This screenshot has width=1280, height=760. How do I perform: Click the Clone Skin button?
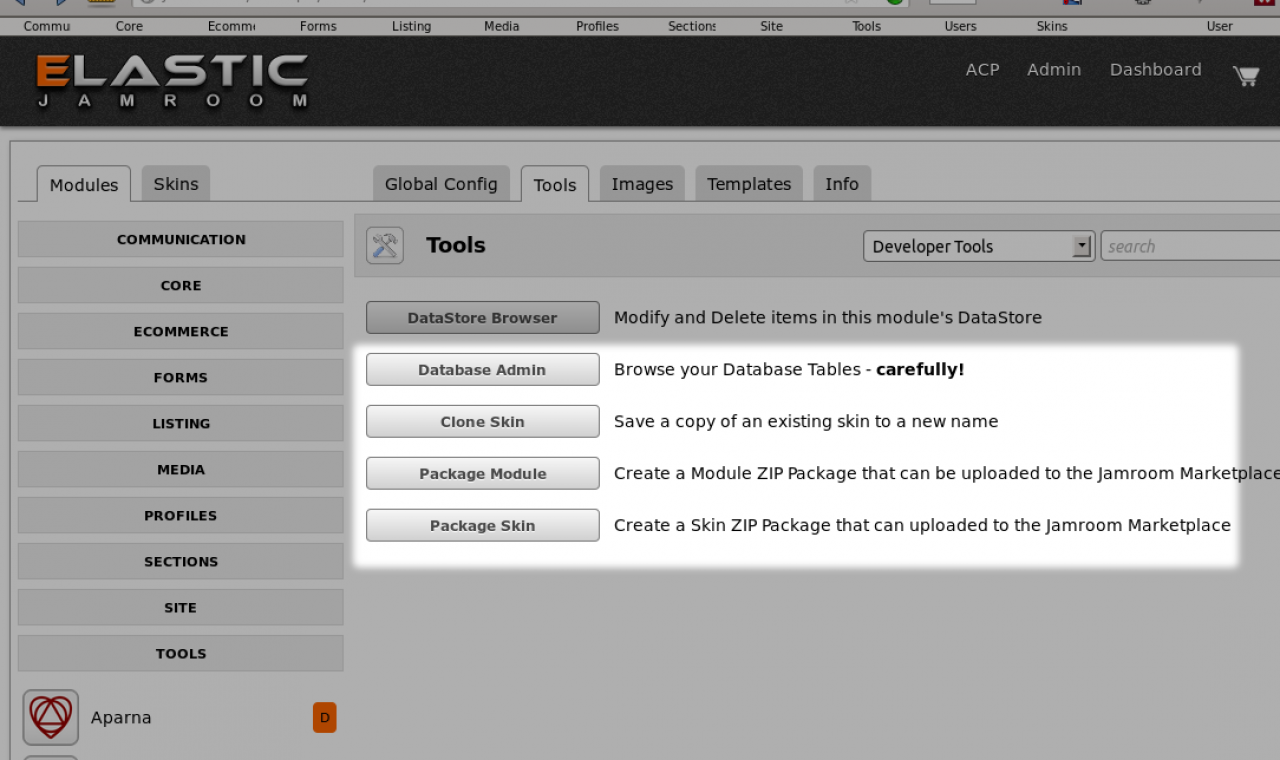point(483,421)
